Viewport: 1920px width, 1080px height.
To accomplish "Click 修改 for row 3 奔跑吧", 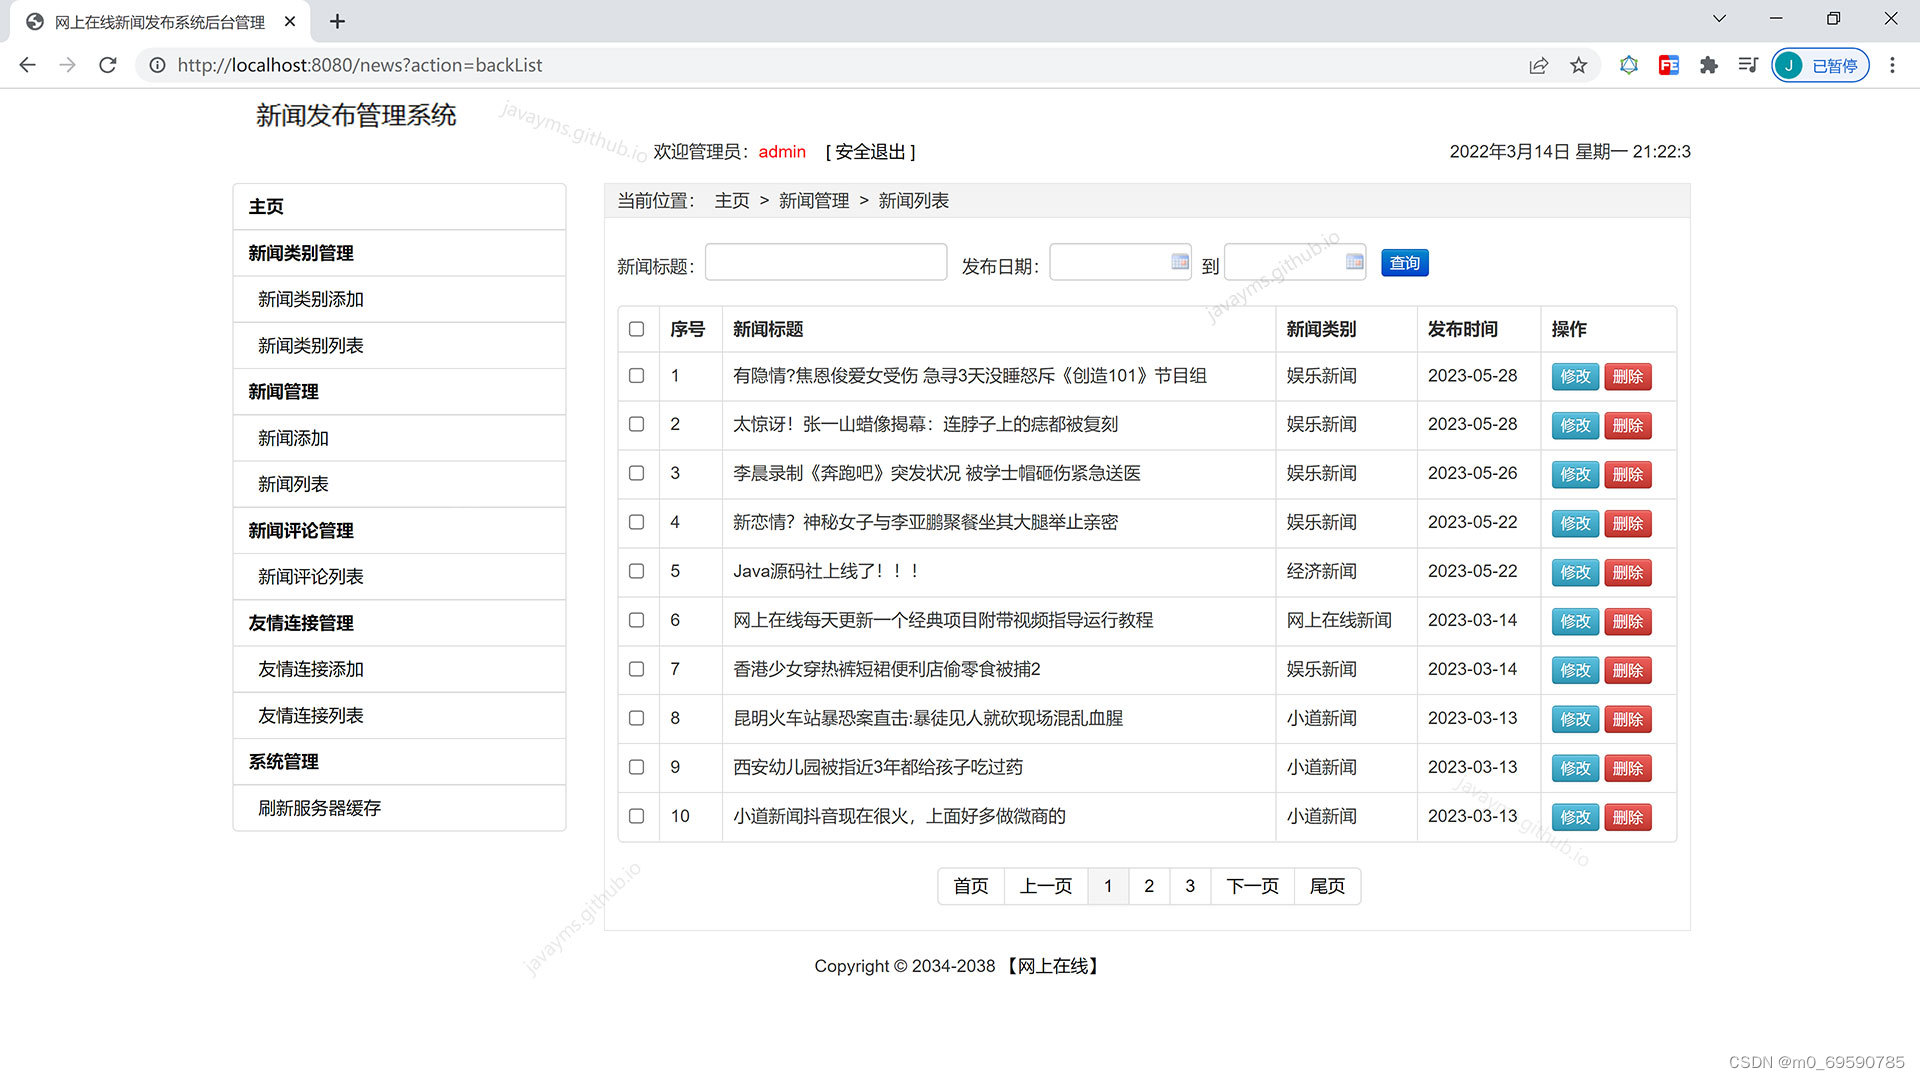I will click(x=1575, y=475).
